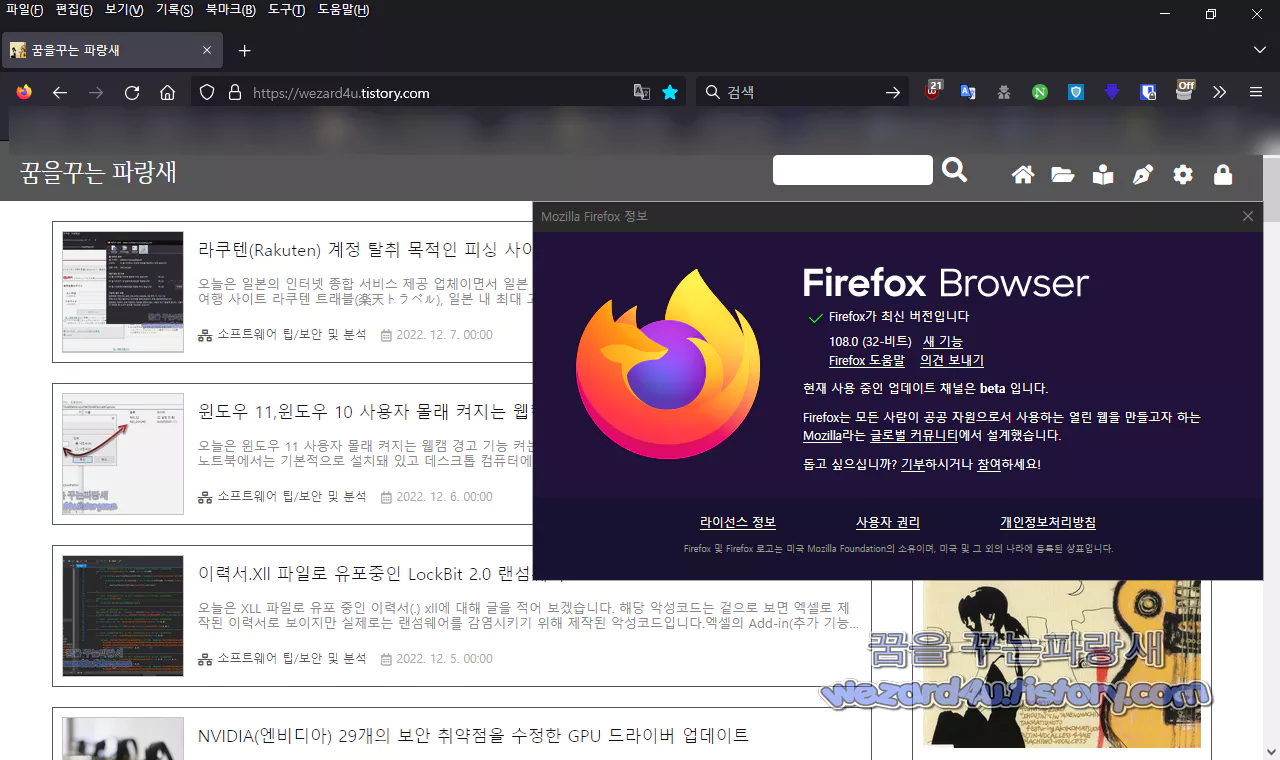Open the 이력서.Xll LockBit 2.0 post title
1280x760 pixels.
click(x=365, y=574)
